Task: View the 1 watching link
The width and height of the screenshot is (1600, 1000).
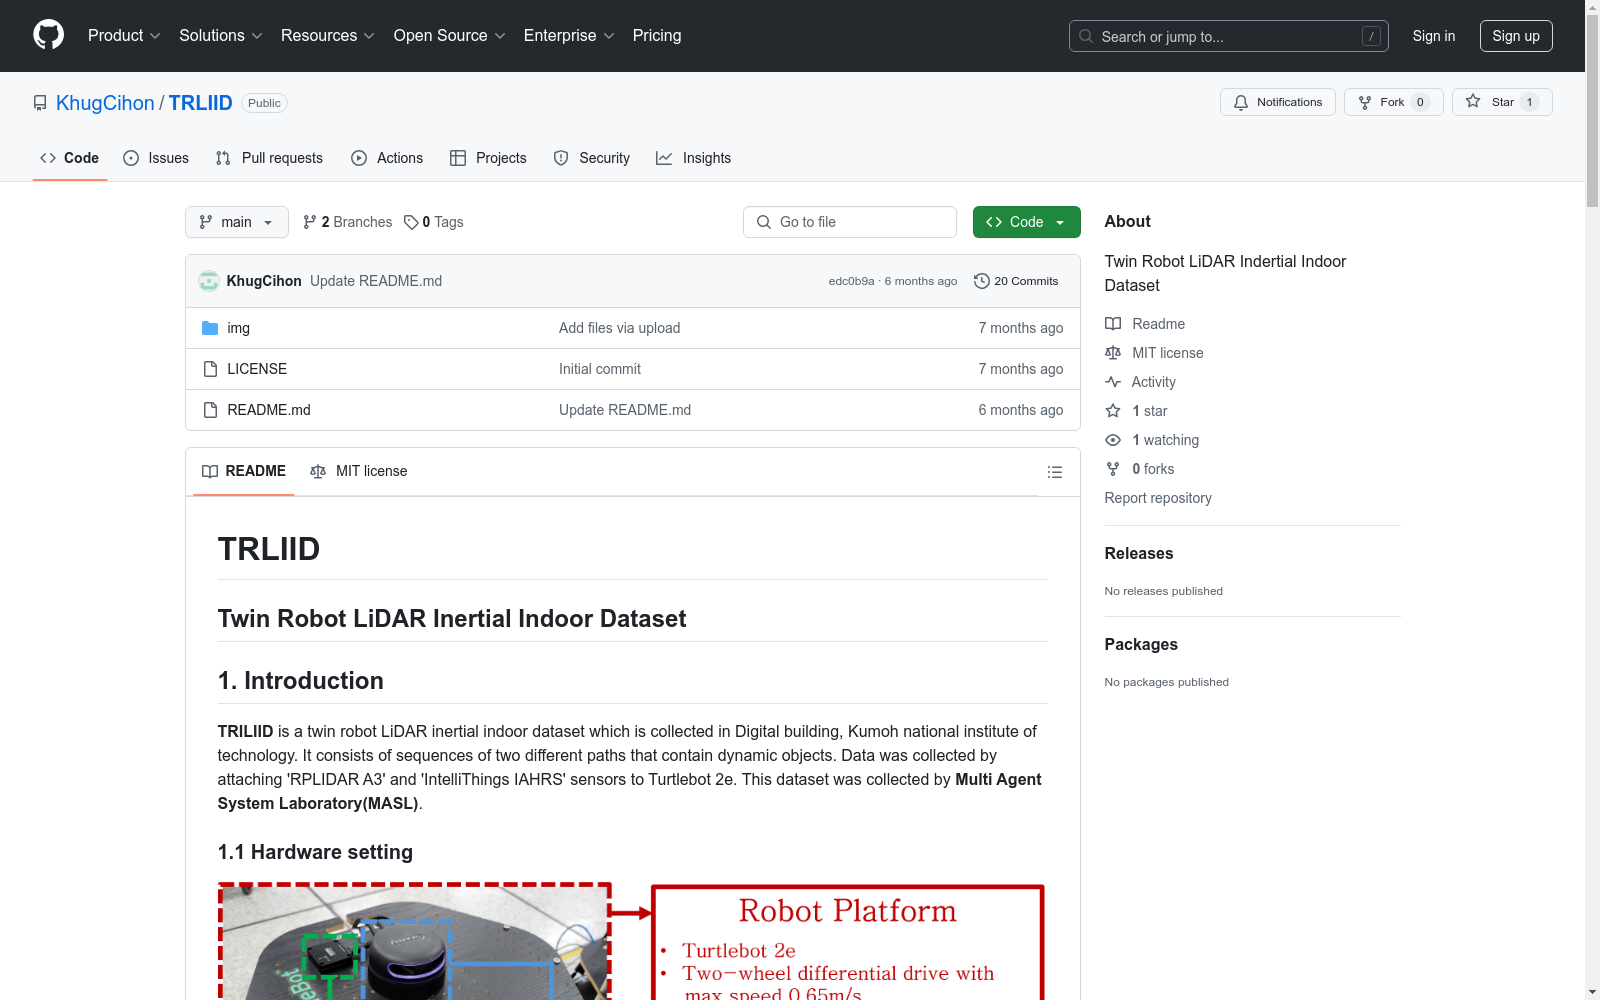Action: [x=1152, y=440]
